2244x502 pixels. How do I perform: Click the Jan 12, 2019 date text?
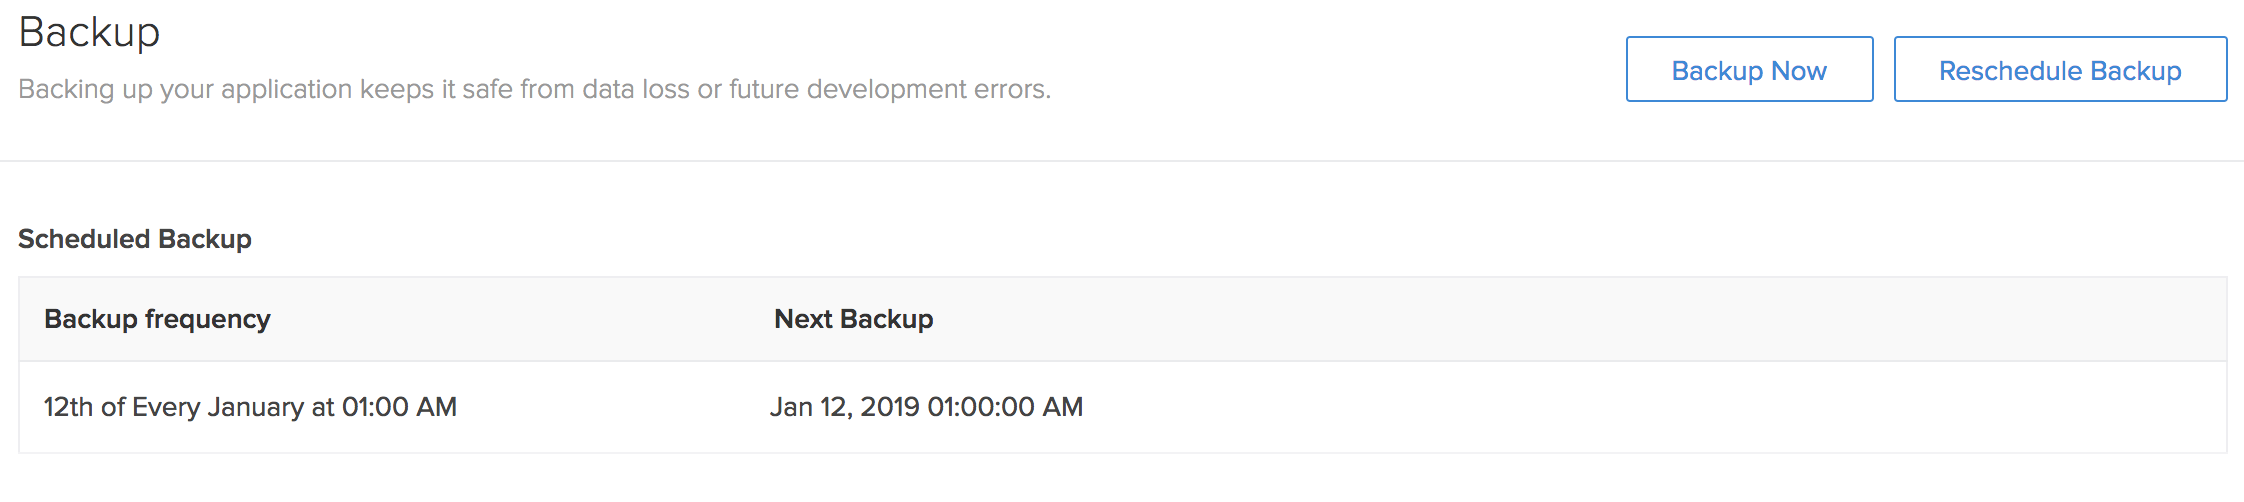pos(844,407)
